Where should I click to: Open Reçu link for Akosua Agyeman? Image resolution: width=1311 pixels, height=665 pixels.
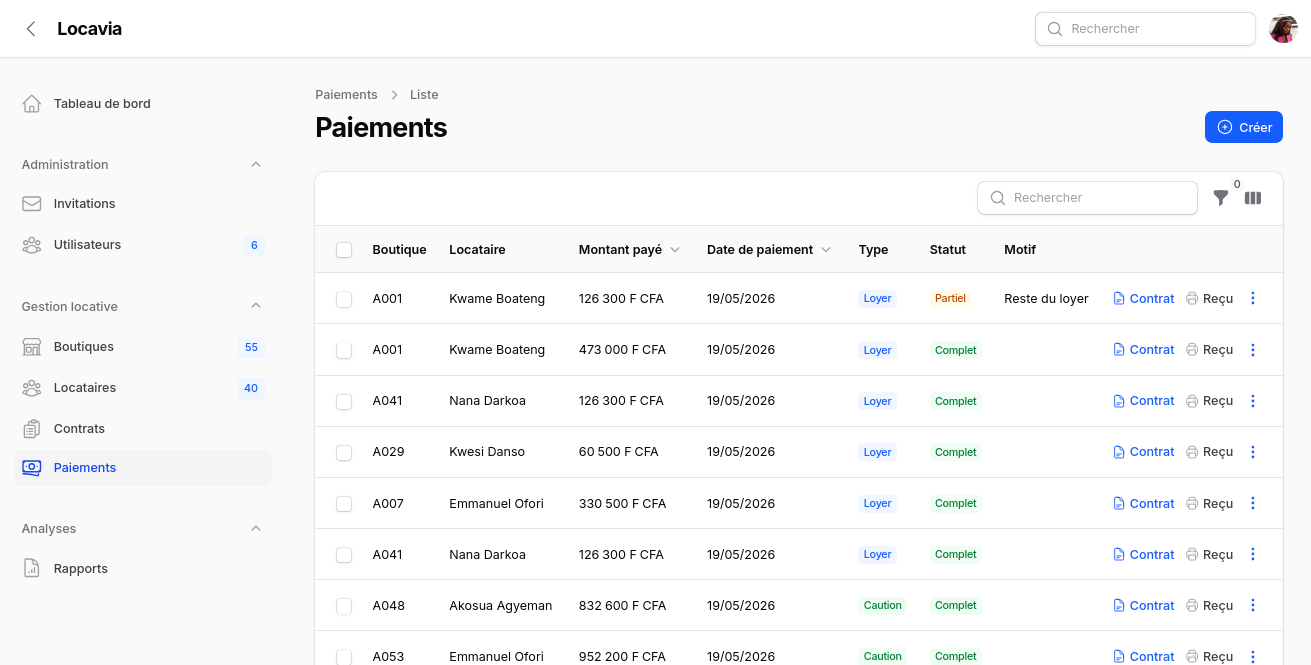1209,606
